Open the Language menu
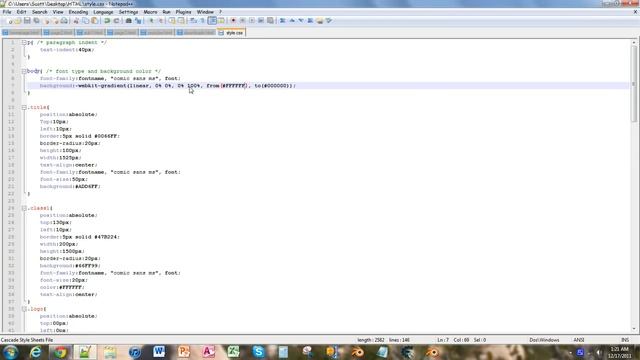The height and width of the screenshot is (360, 640). pos(103,12)
